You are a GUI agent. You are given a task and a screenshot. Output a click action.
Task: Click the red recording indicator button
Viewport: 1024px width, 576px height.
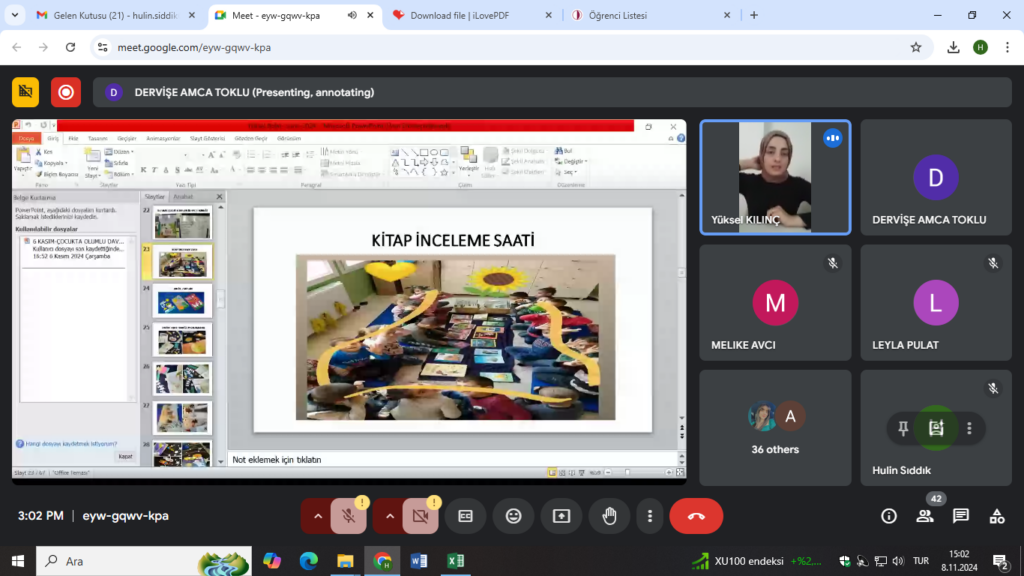pos(66,92)
